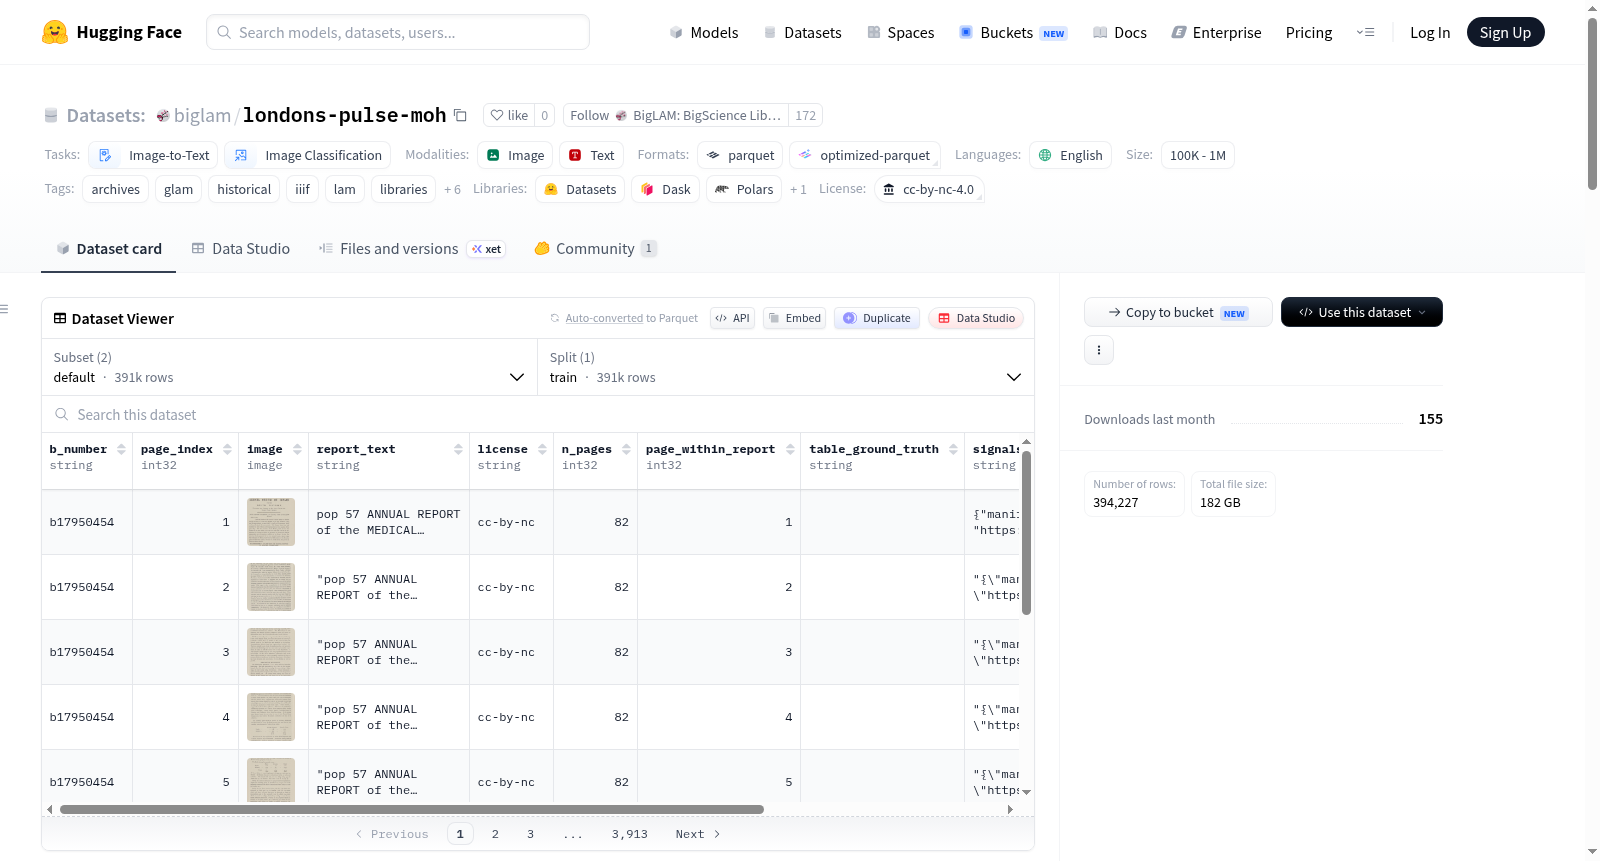Click the Search this dataset field

pyautogui.click(x=538, y=415)
